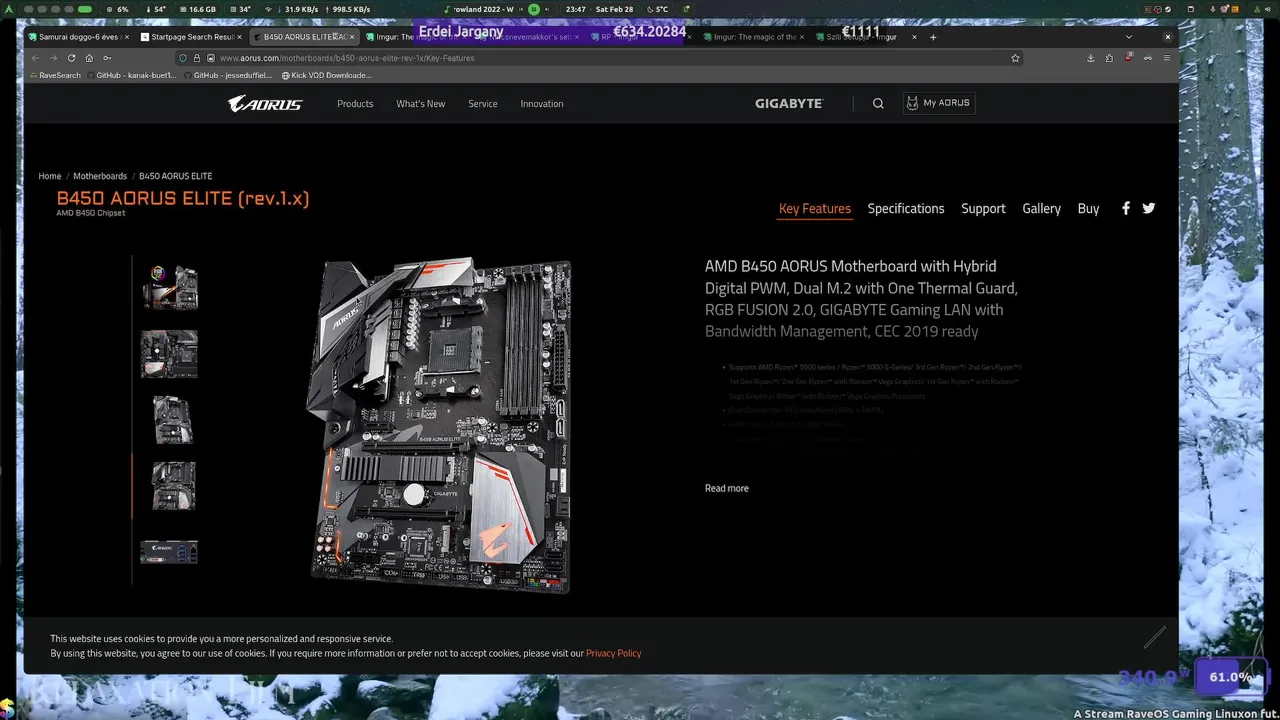Open the browser home page icon
The height and width of the screenshot is (720, 1280).
[89, 58]
